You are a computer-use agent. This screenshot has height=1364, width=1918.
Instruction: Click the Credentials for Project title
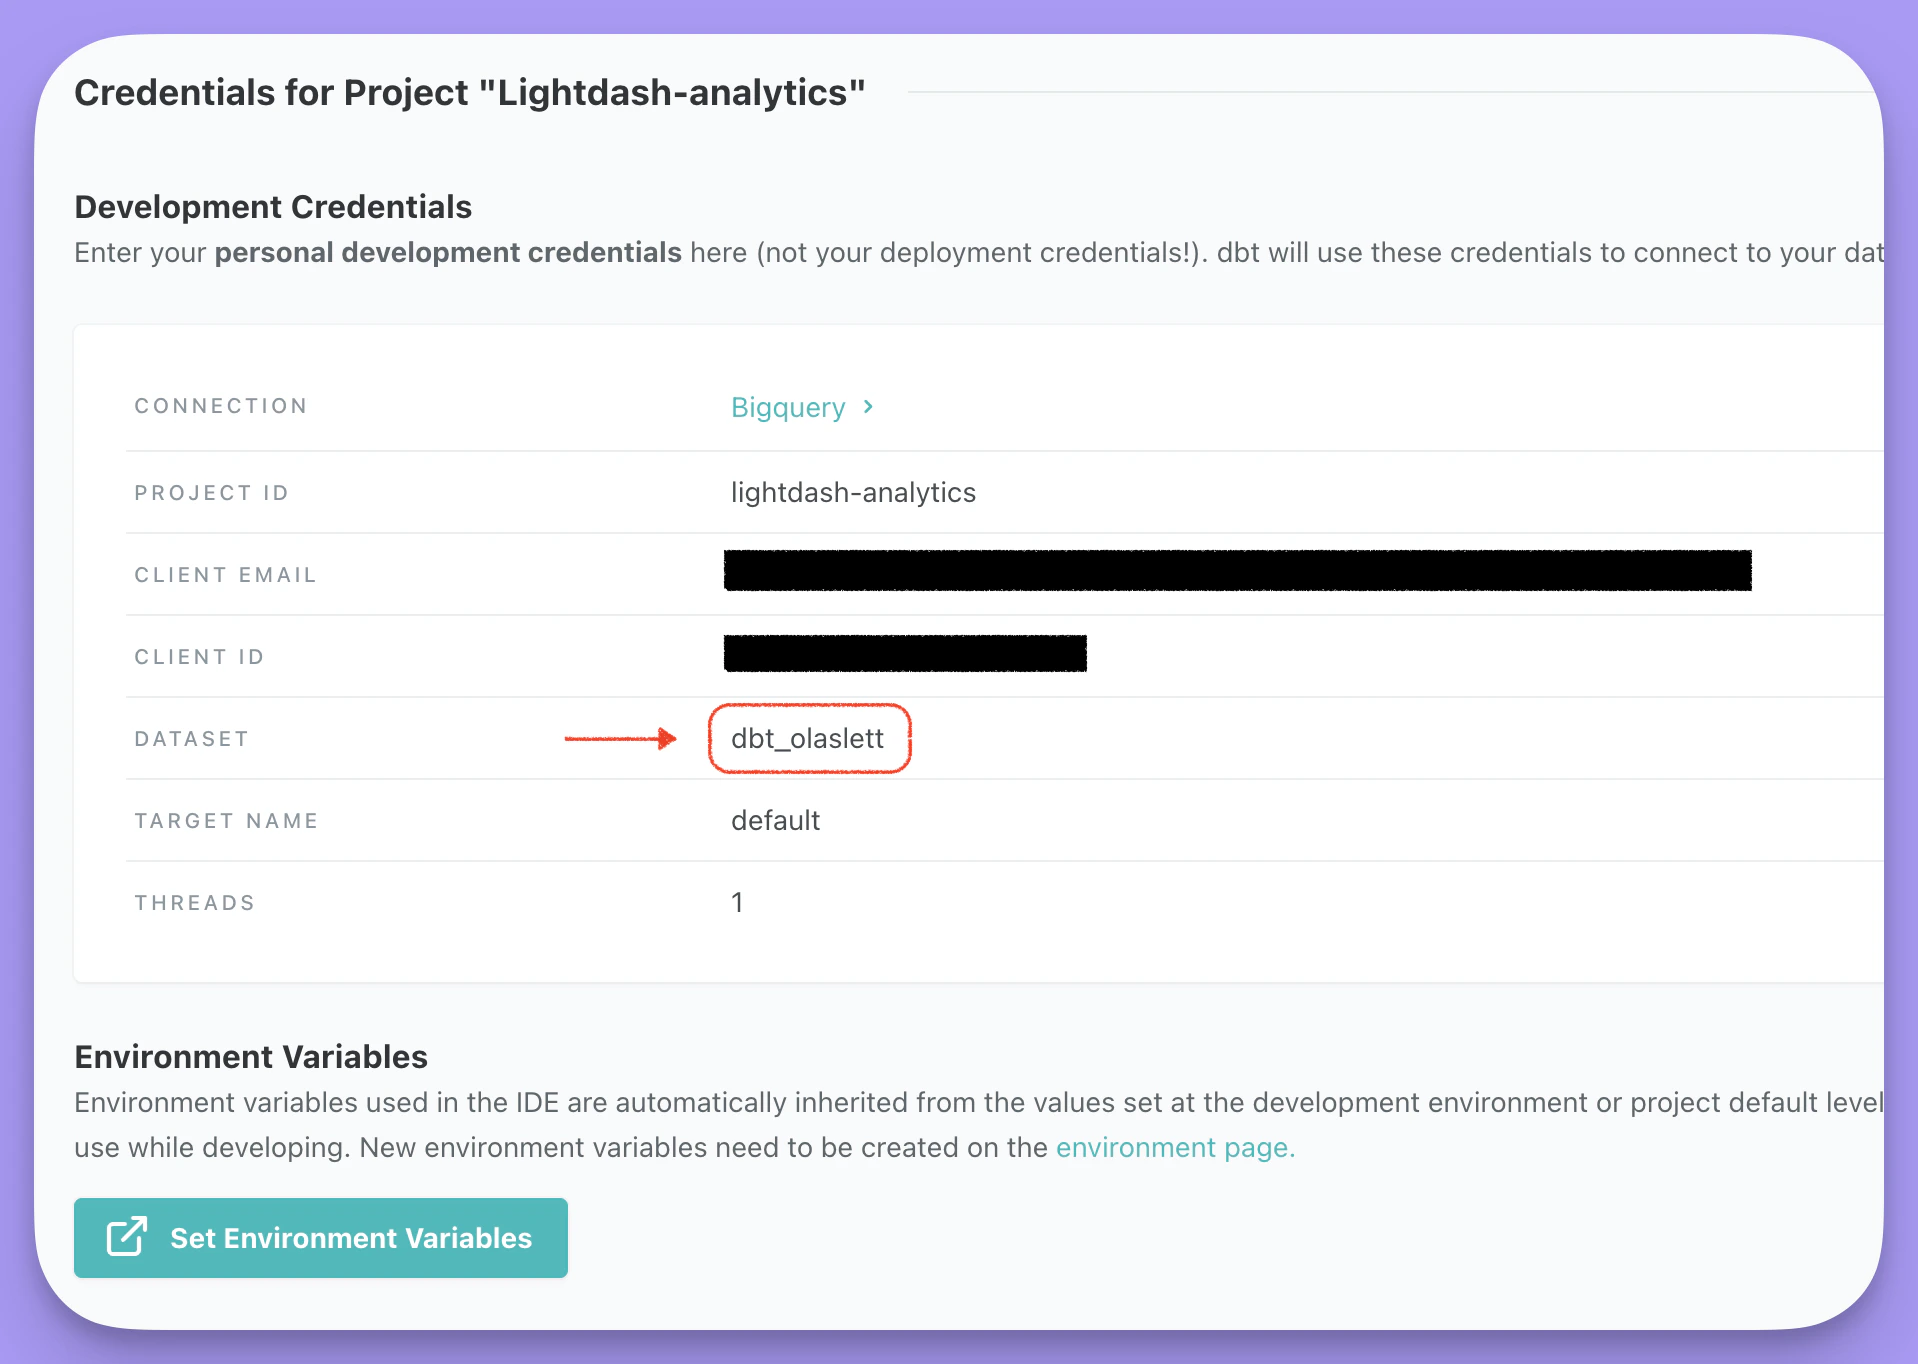tap(470, 93)
